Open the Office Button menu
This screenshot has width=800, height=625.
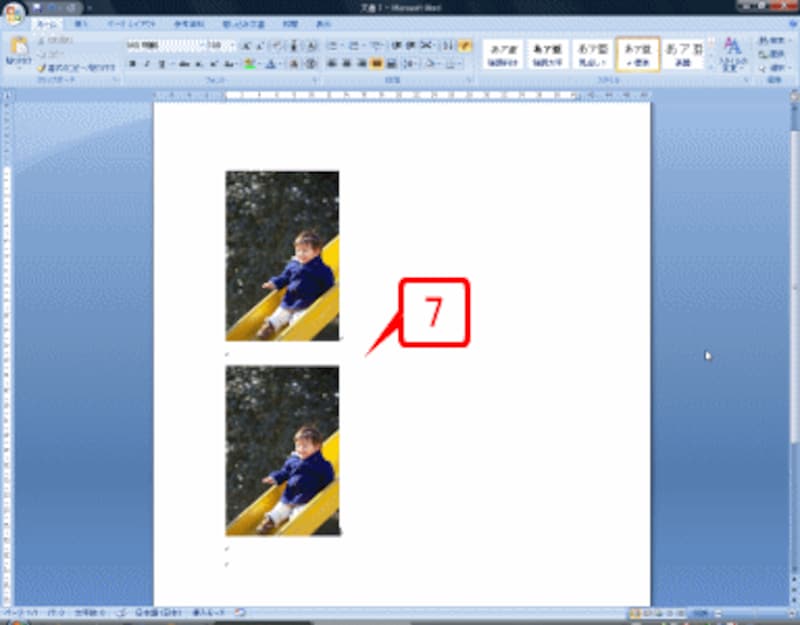coord(14,13)
